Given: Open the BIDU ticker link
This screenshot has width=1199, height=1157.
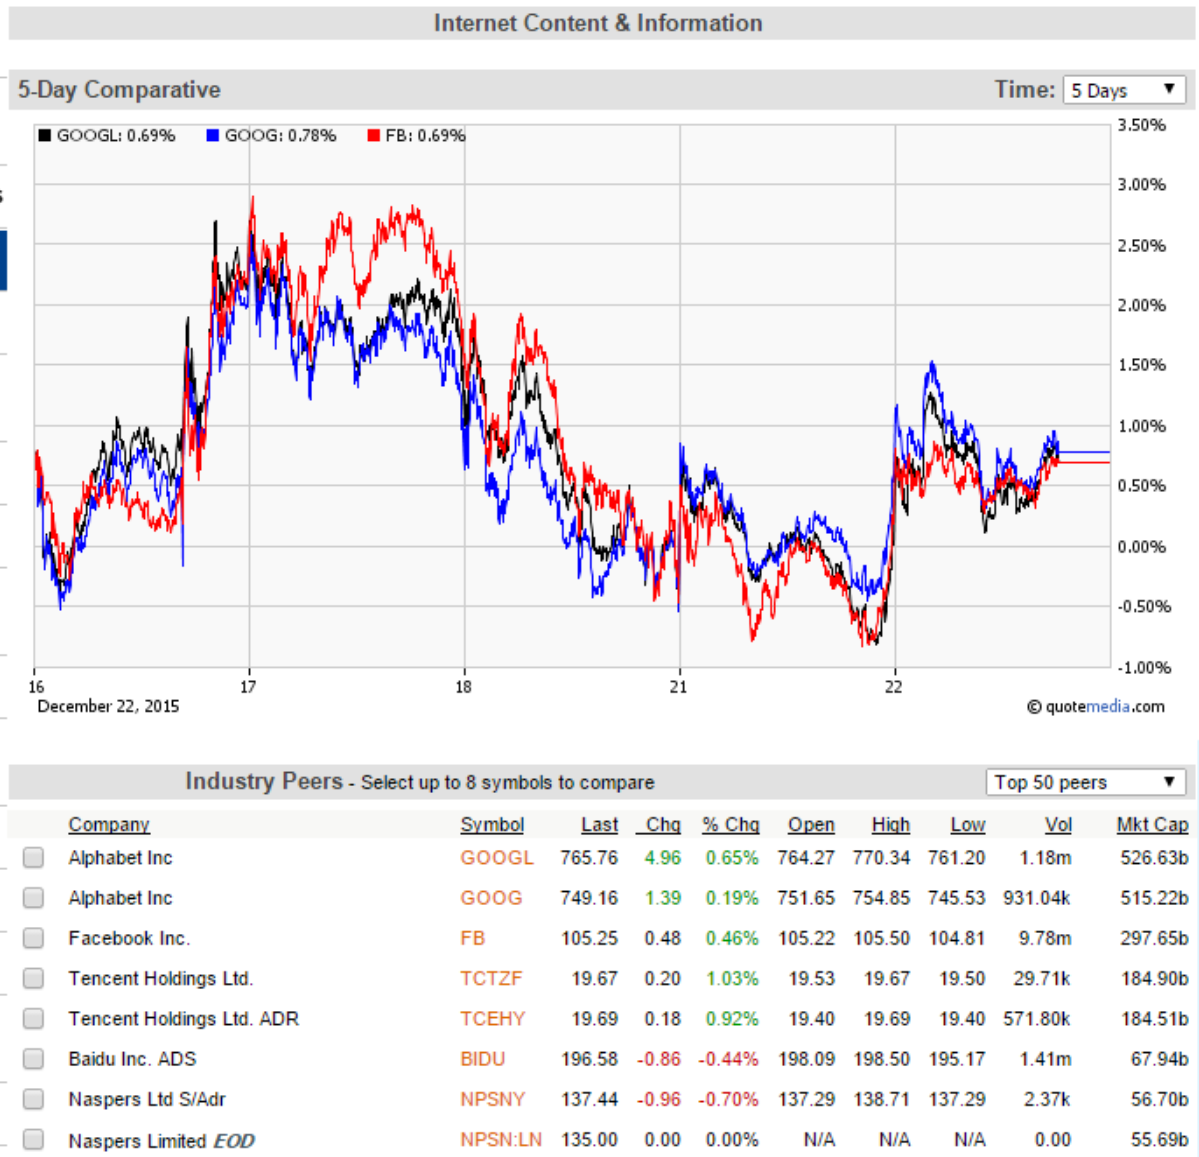Looking at the screenshot, I should [x=483, y=1058].
